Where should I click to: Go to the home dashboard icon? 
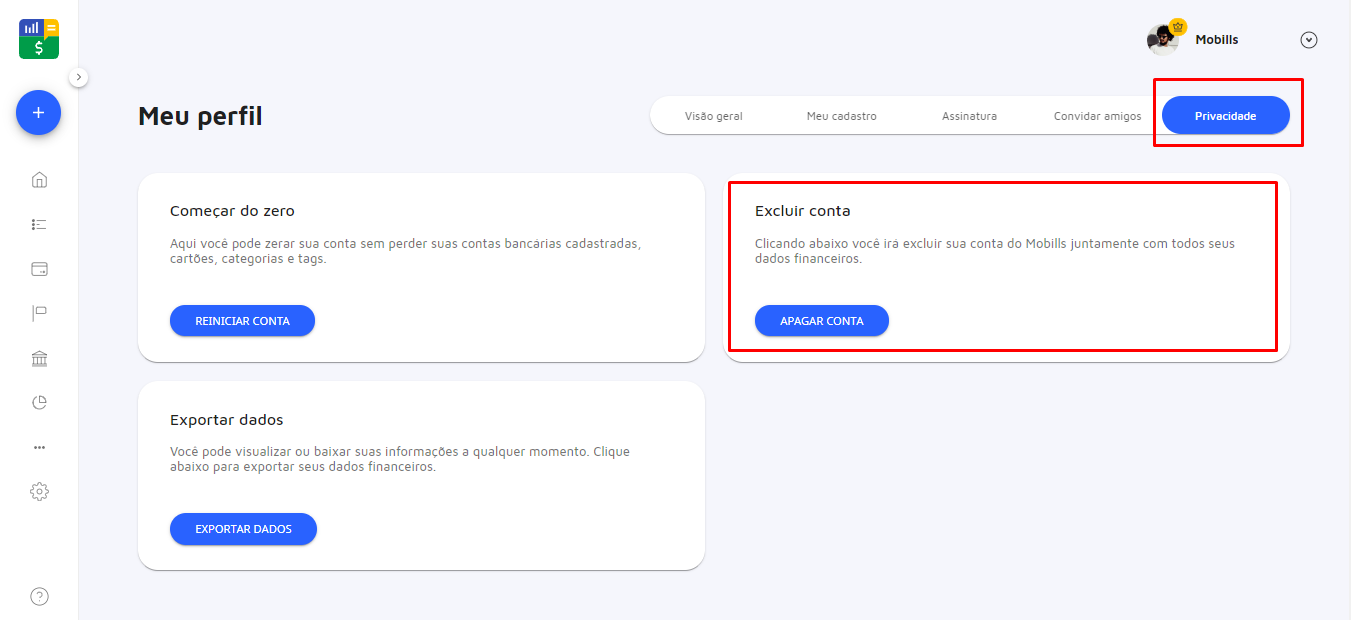point(39,180)
